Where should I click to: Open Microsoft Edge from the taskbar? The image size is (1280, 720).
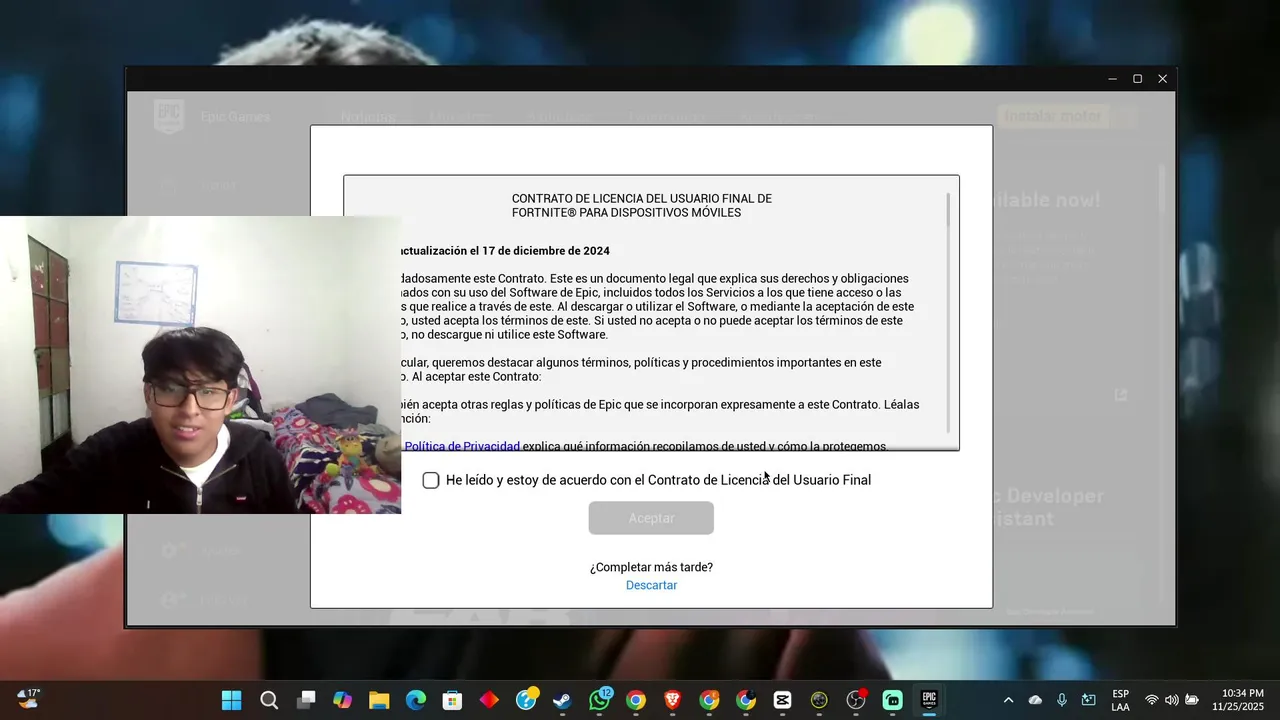[416, 700]
